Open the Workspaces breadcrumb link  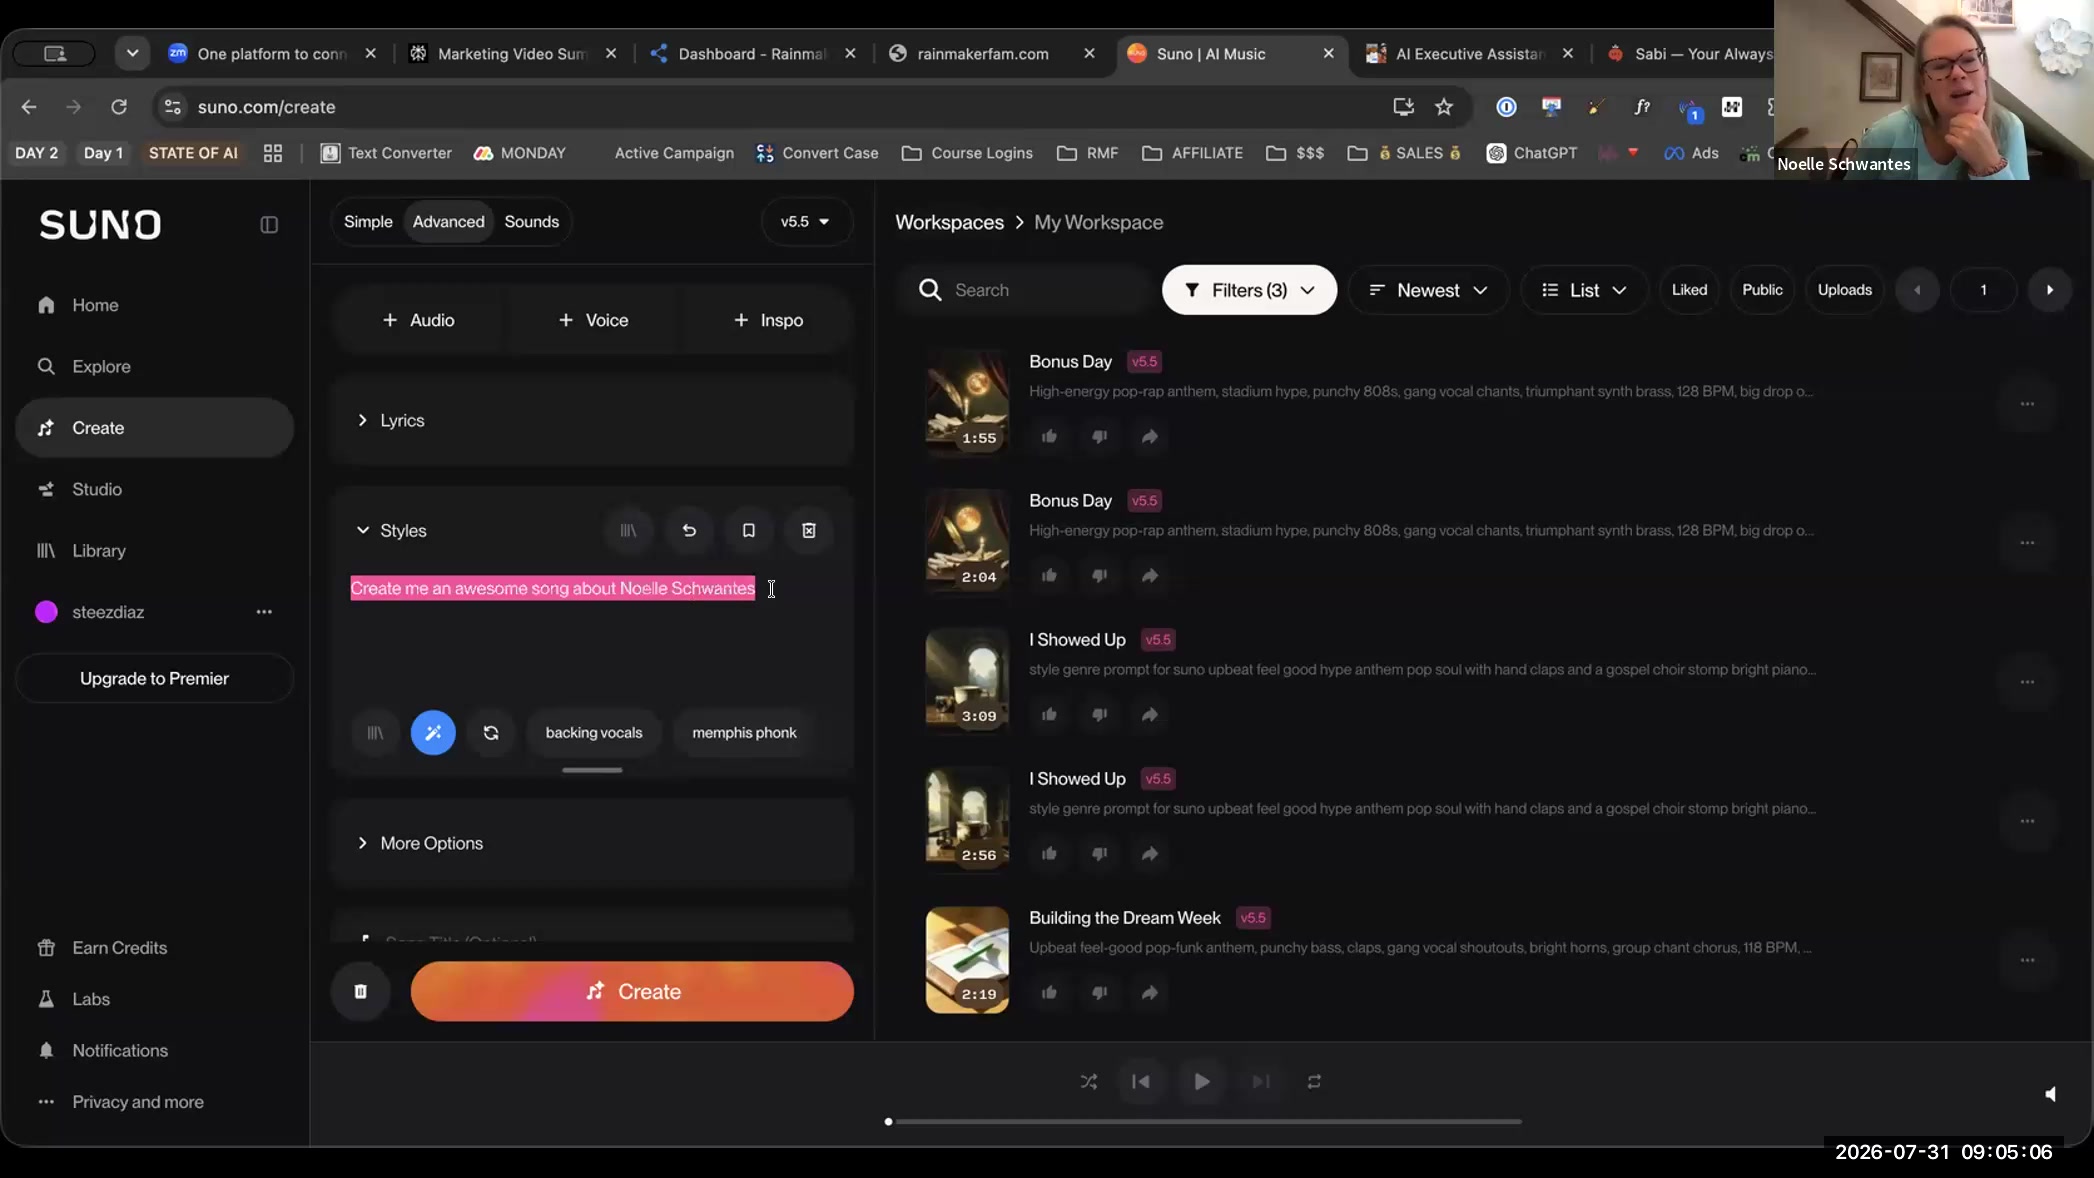click(949, 222)
